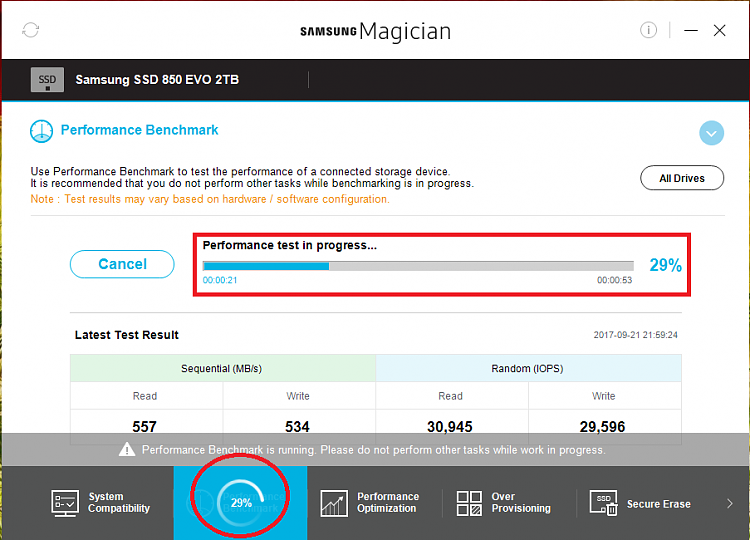This screenshot has width=750, height=540.
Task: Minimize the Samsung Magician window
Action: click(691, 31)
